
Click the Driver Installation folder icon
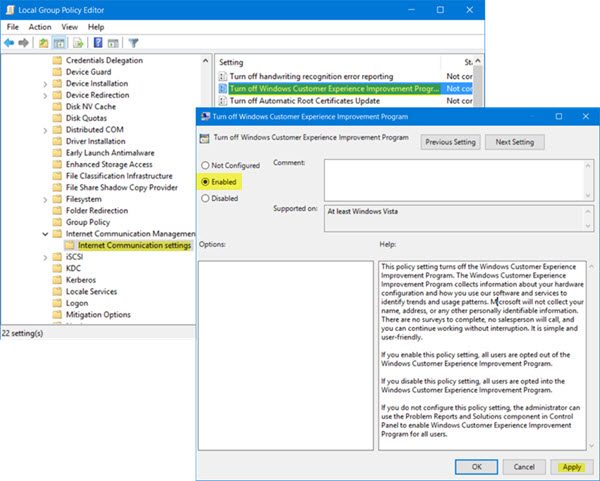[x=57, y=141]
